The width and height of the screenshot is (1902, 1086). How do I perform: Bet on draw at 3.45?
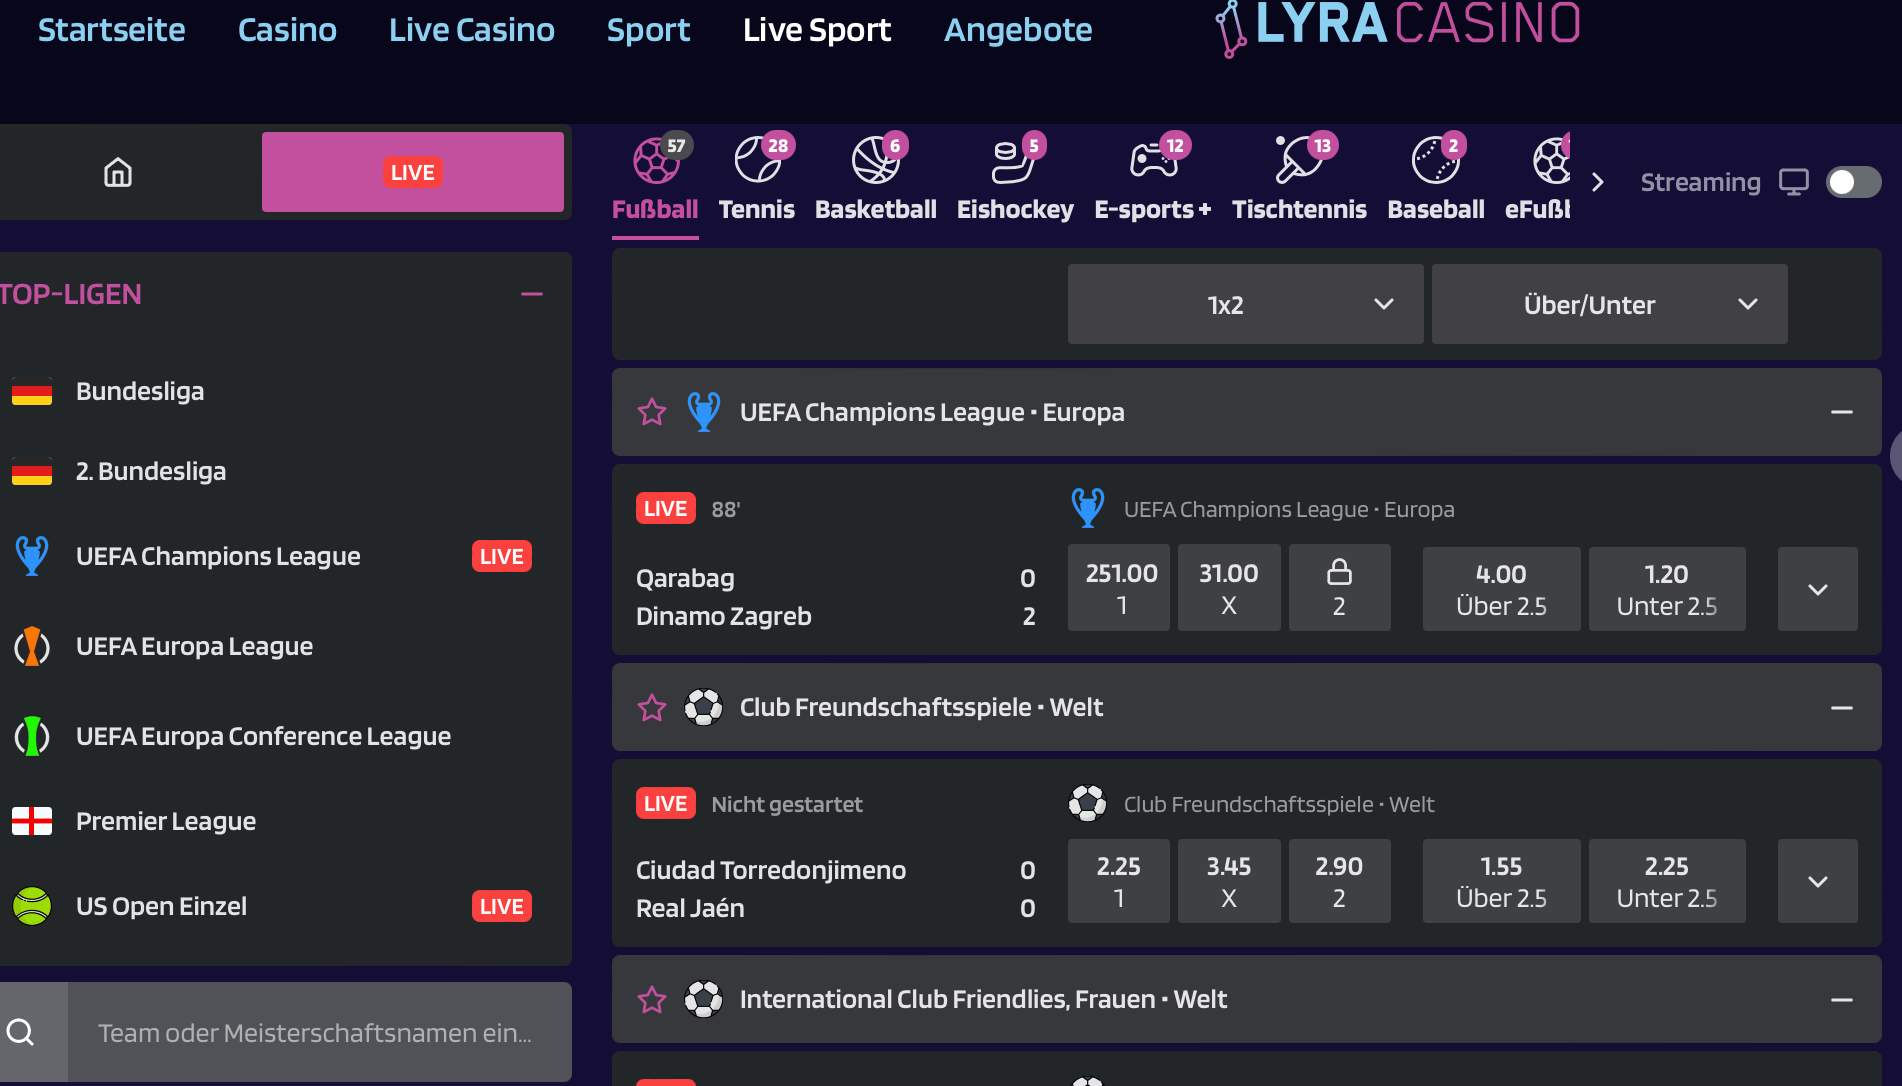click(x=1229, y=881)
